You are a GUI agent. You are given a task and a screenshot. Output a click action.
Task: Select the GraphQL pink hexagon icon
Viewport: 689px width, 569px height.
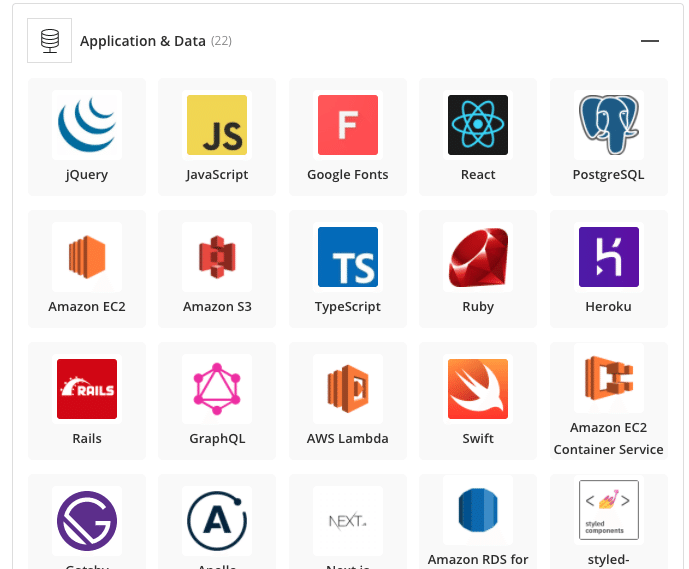point(217,389)
